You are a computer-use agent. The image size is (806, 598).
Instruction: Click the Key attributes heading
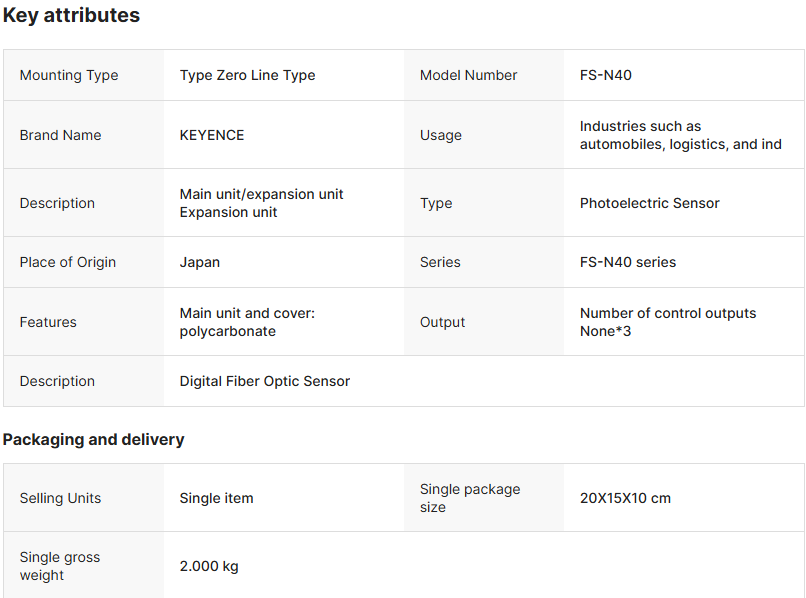pos(71,16)
